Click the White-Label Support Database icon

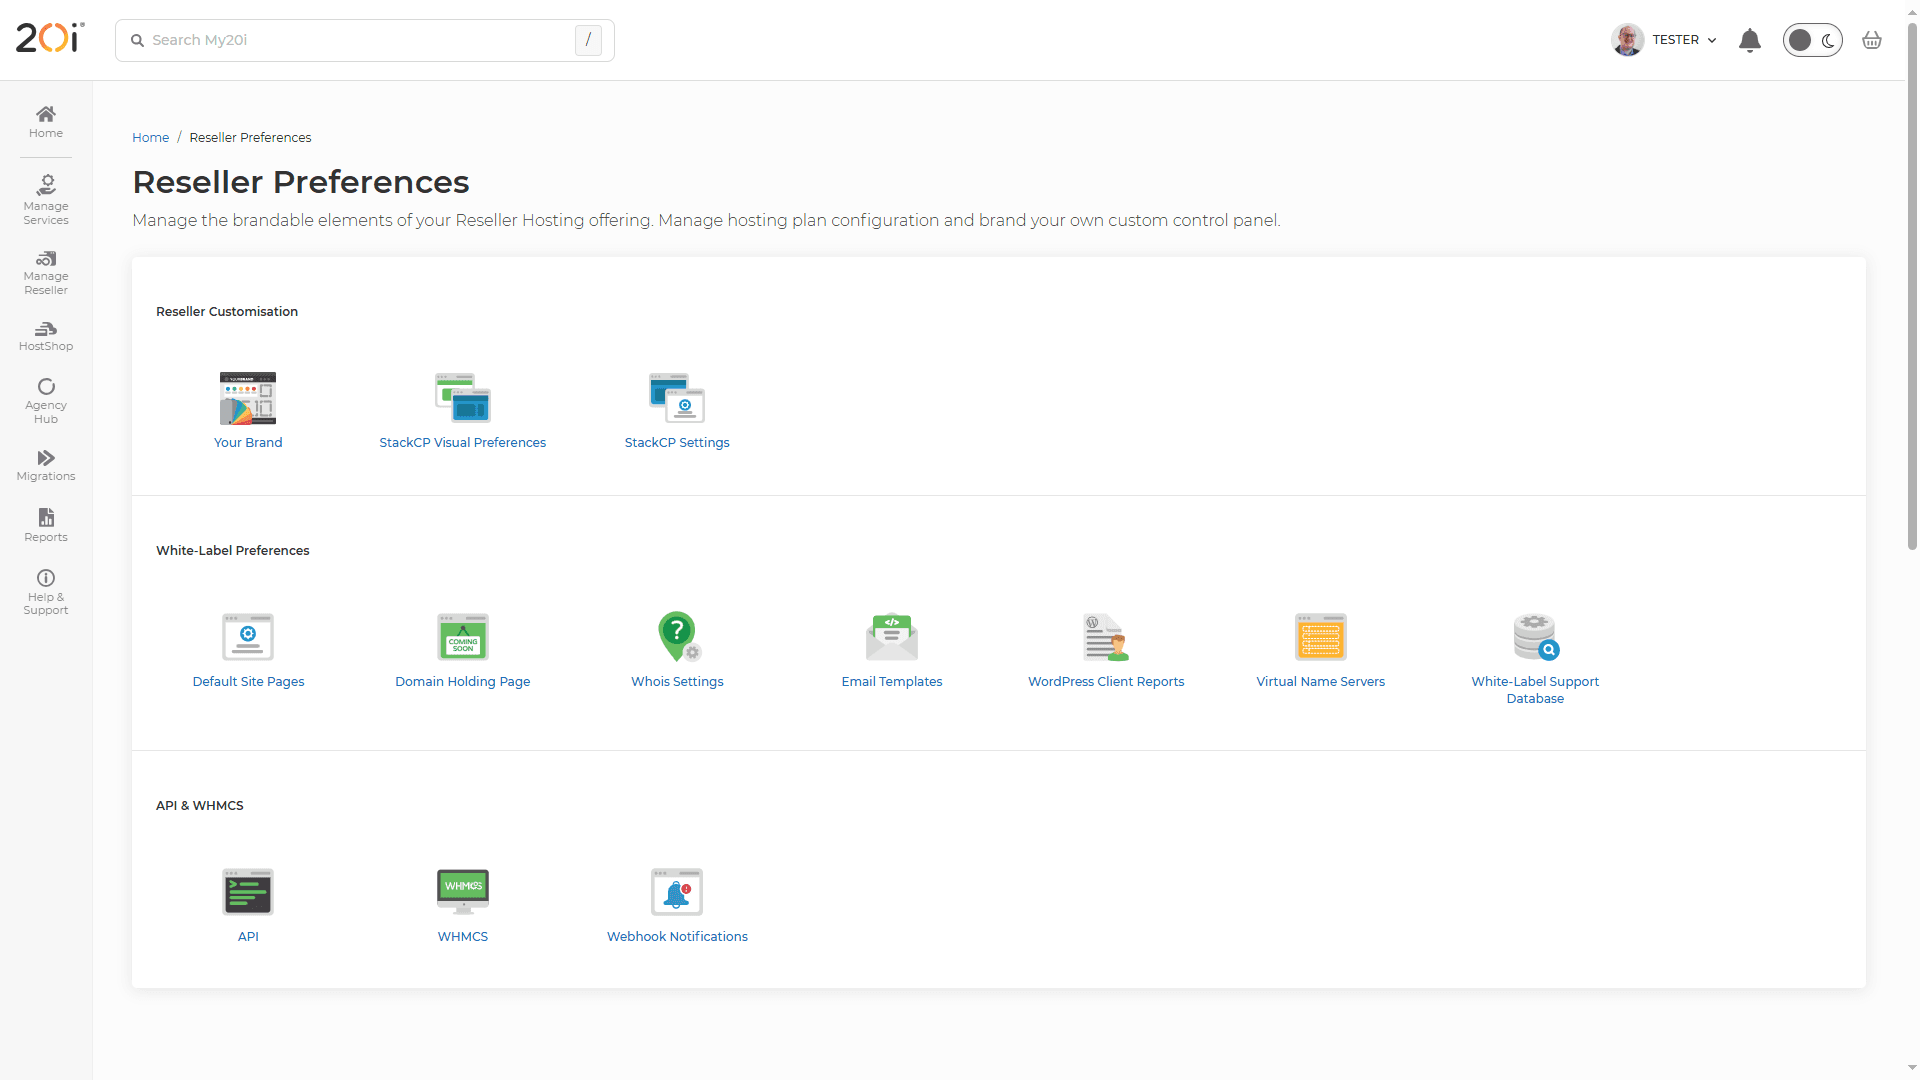(1536, 637)
